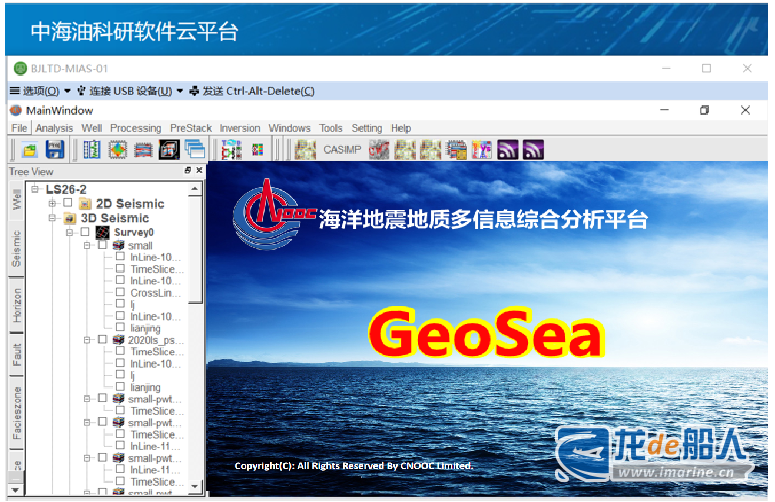Click the colorful LYF toolbar icon
The height and width of the screenshot is (502, 775).
pos(482,150)
